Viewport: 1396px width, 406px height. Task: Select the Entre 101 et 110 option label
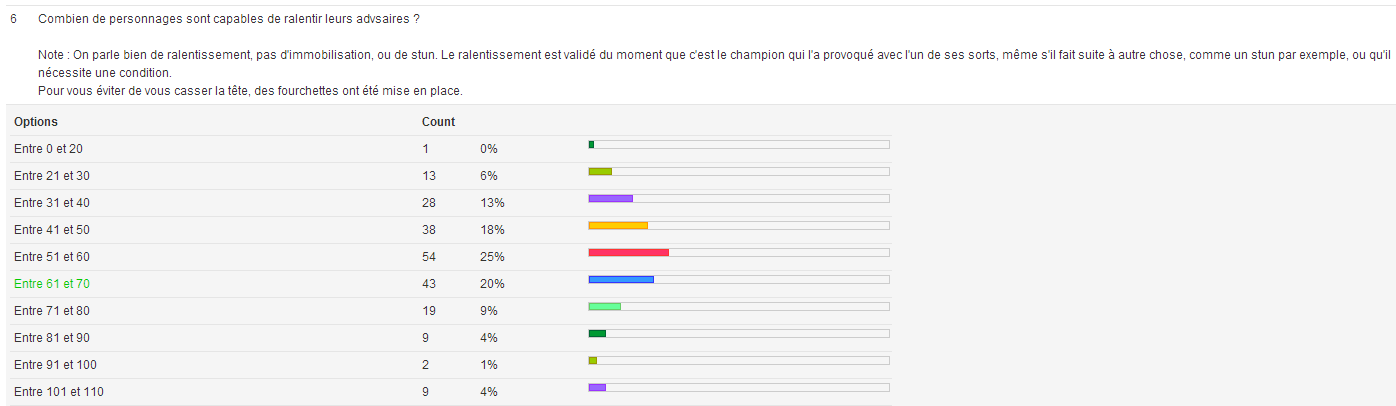(59, 392)
